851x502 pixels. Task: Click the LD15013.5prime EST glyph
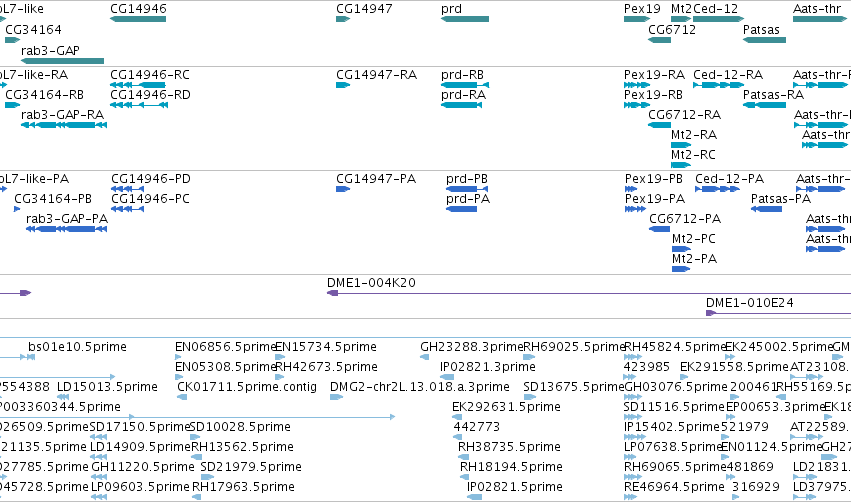pos(62,397)
